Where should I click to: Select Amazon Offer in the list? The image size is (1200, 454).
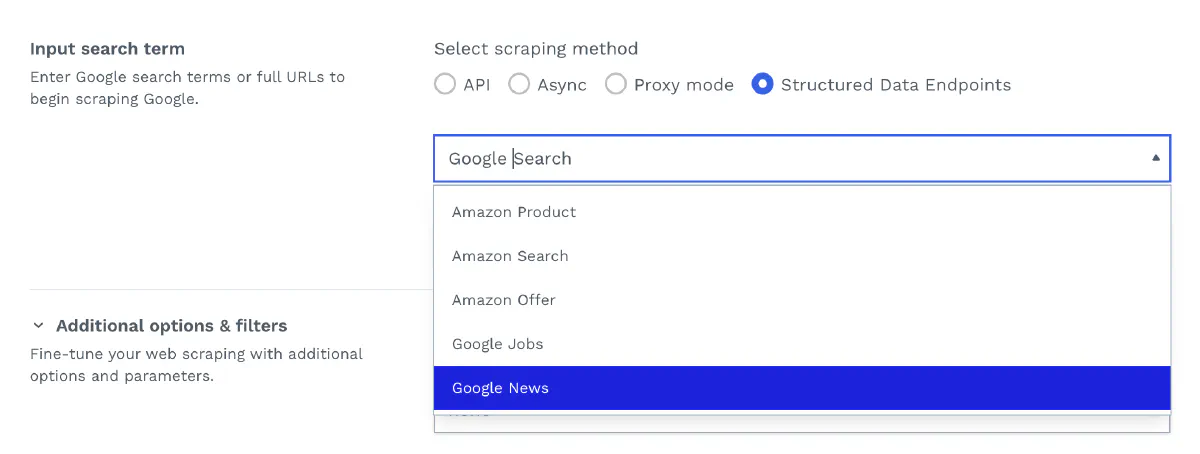point(504,300)
